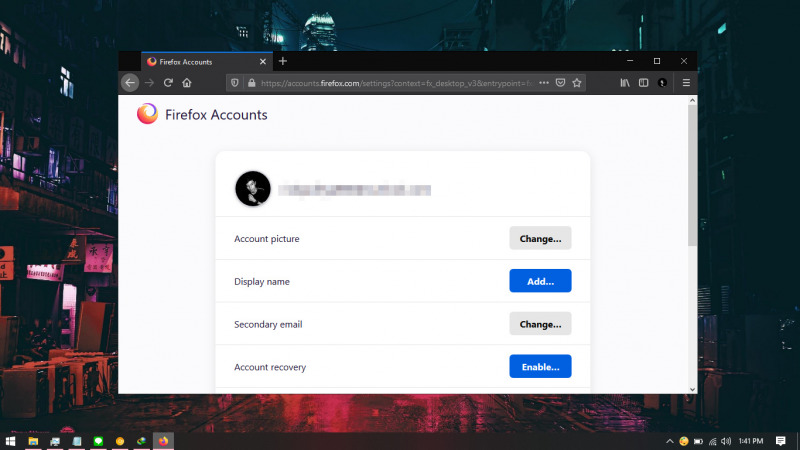Change the account picture

pos(540,238)
